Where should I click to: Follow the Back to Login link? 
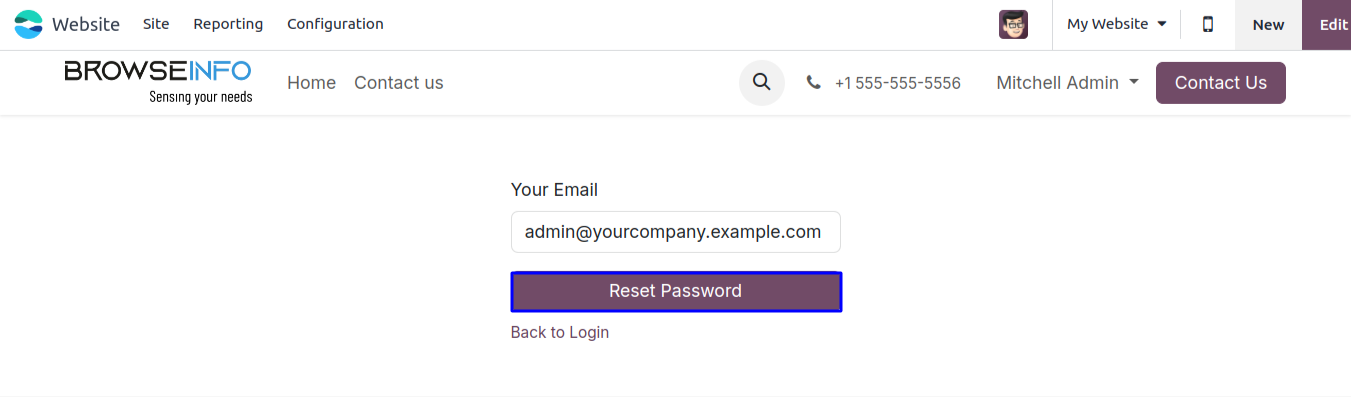pyautogui.click(x=560, y=332)
